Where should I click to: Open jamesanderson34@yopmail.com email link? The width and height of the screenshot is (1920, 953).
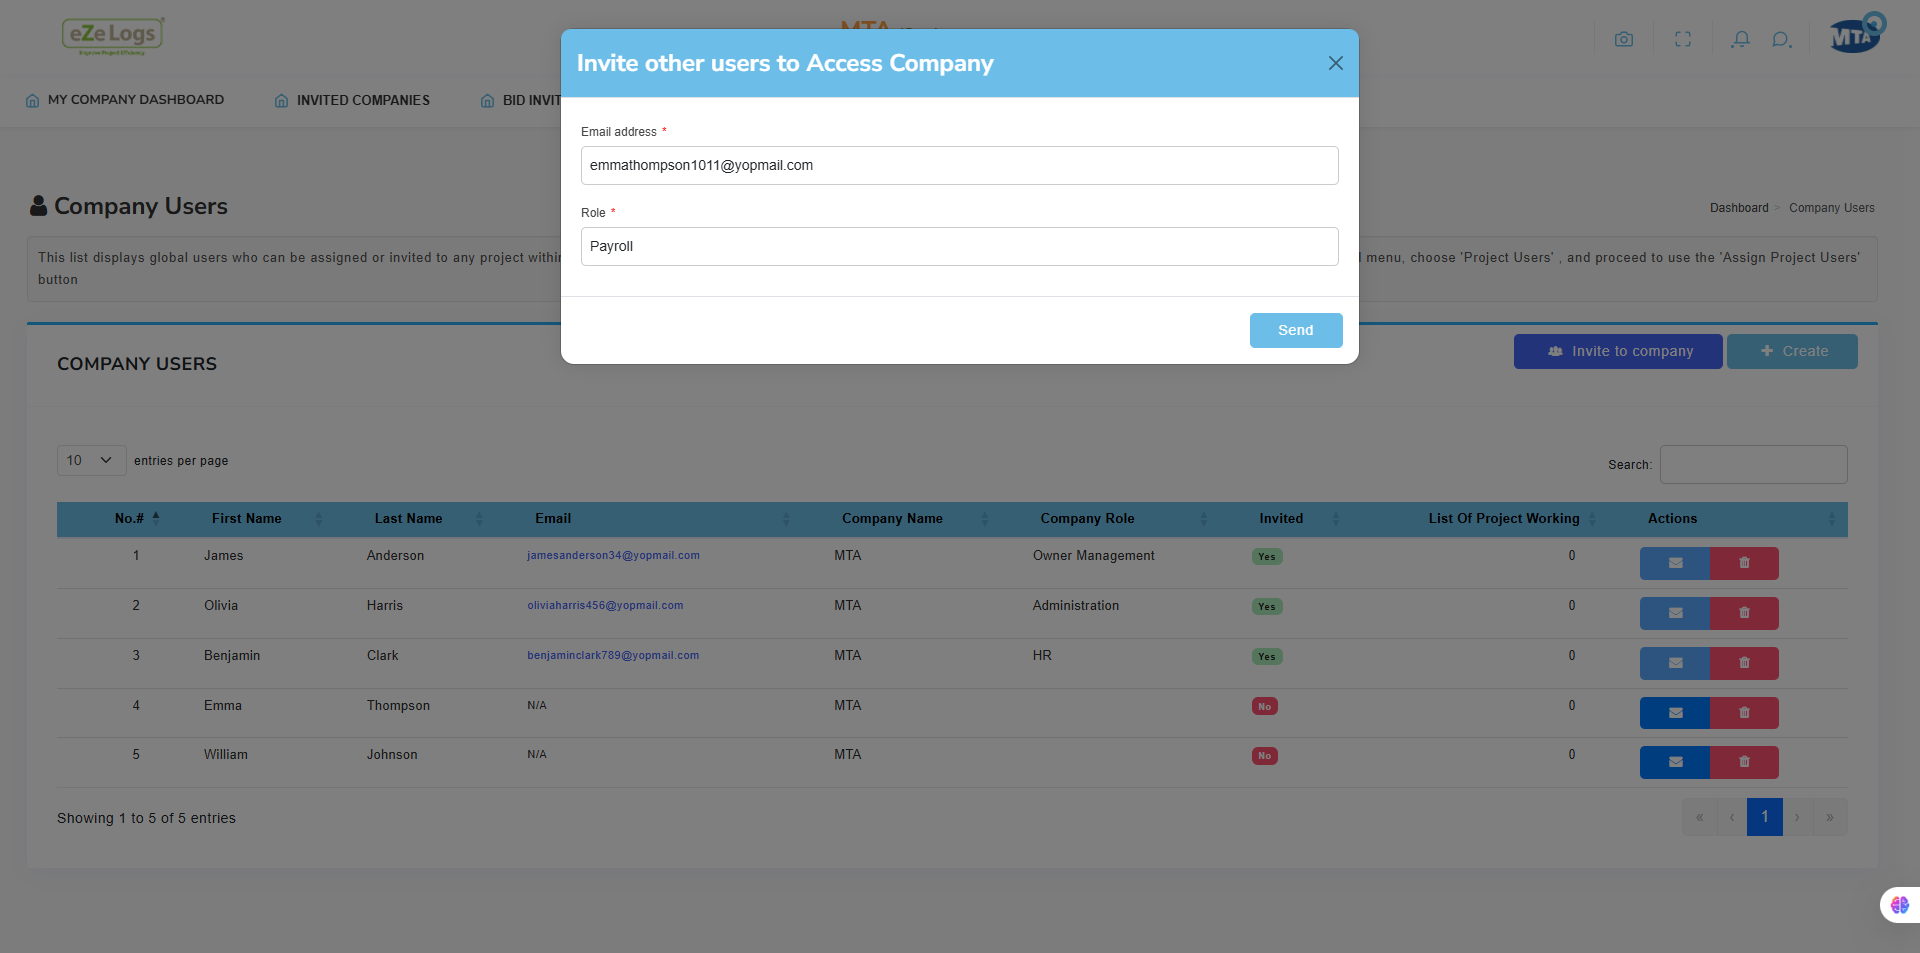[x=613, y=556]
